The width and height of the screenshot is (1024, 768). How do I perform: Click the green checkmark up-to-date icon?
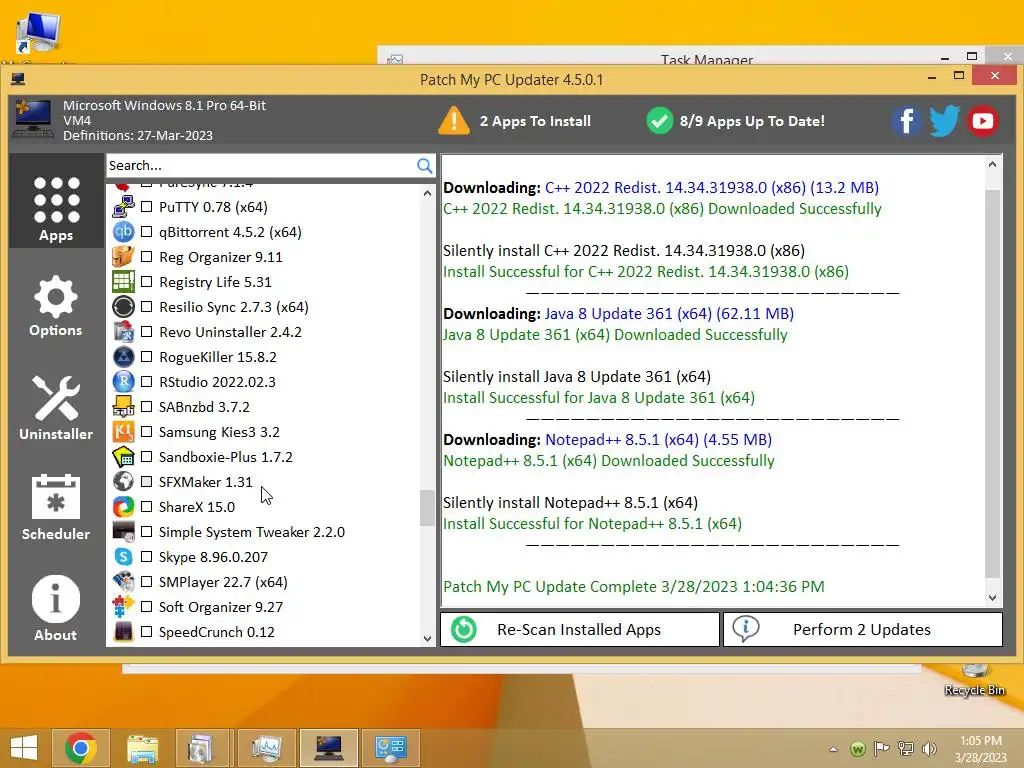[660, 121]
